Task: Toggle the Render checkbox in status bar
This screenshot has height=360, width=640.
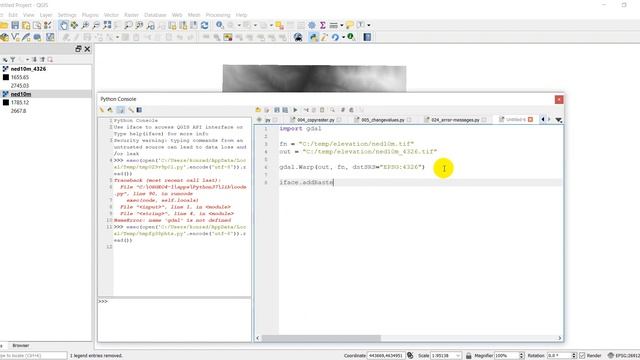Action: pyautogui.click(x=582, y=356)
